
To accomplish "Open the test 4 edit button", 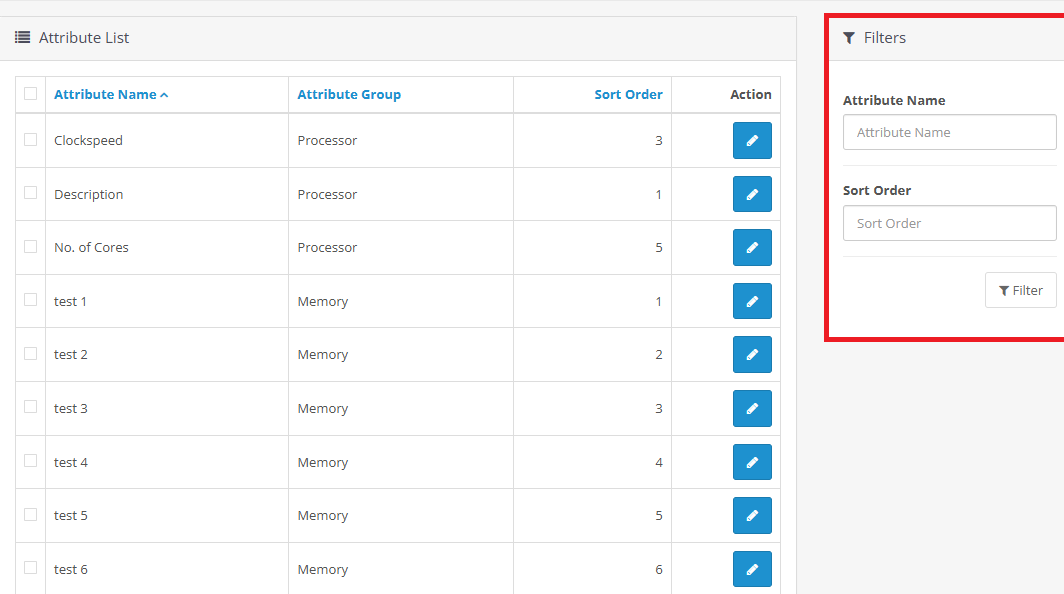I will pos(752,462).
